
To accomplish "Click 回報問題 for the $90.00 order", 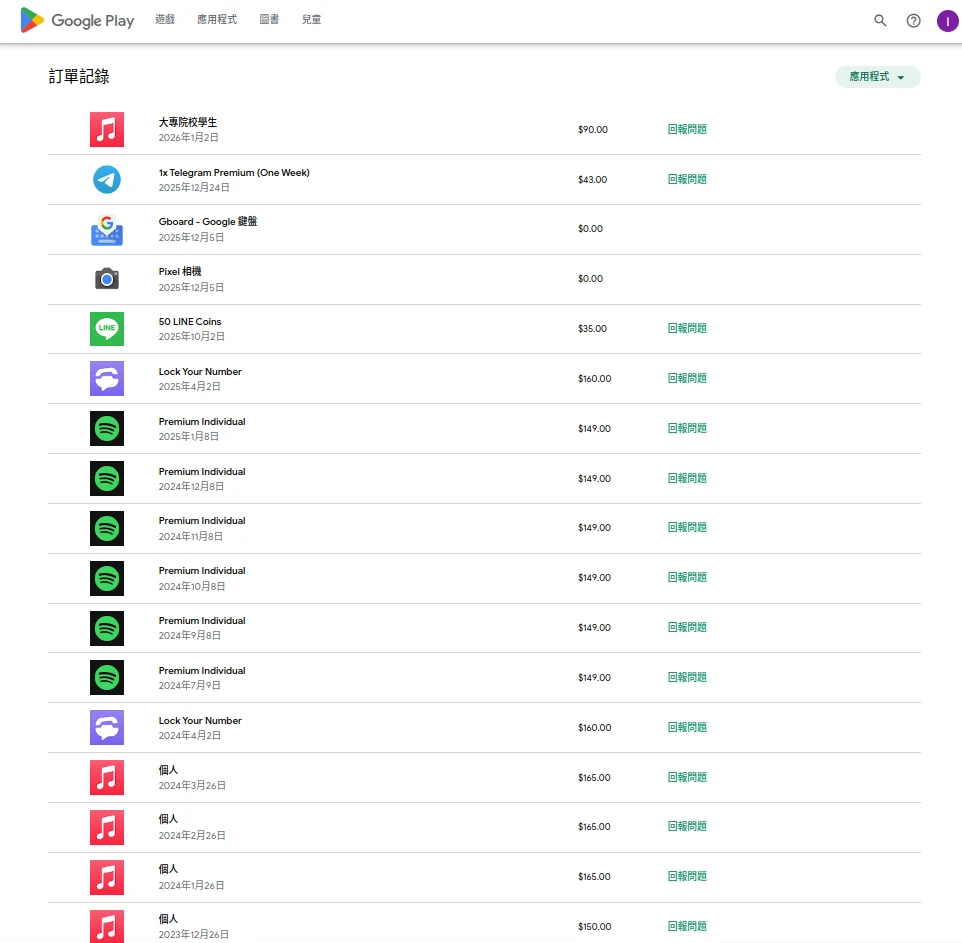I will tap(687, 130).
